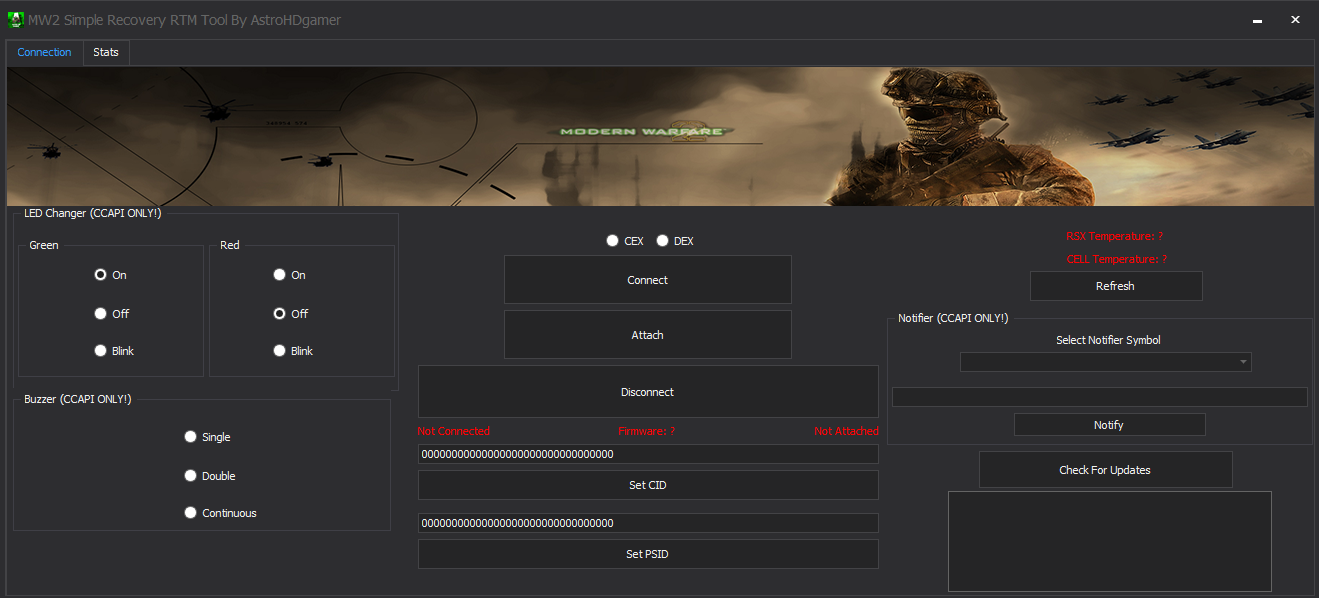This screenshot has width=1319, height=598.
Task: Focus the CID value input field
Action: 648,454
